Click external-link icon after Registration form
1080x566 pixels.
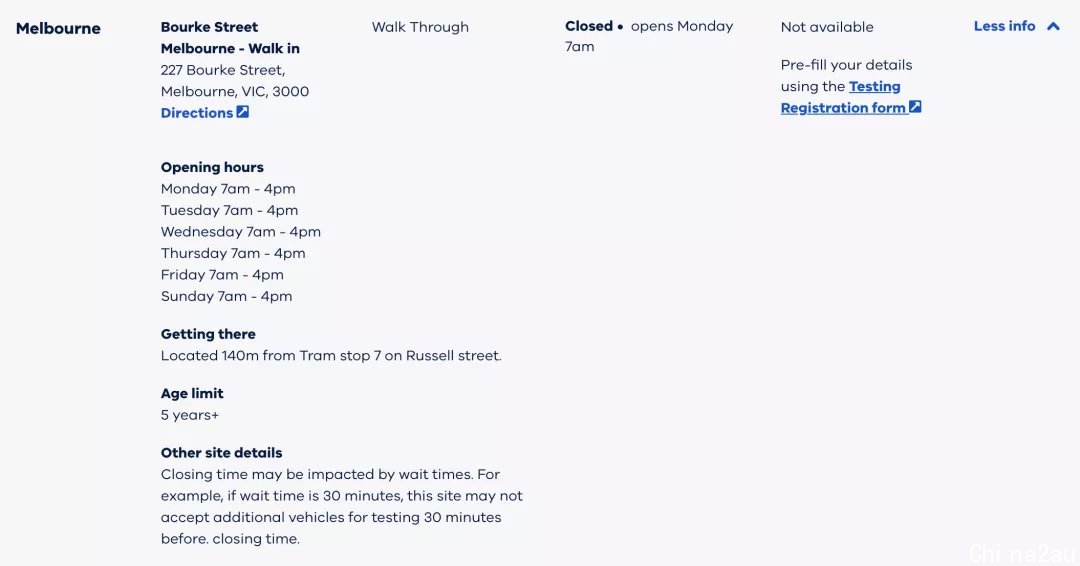pyautogui.click(x=915, y=107)
